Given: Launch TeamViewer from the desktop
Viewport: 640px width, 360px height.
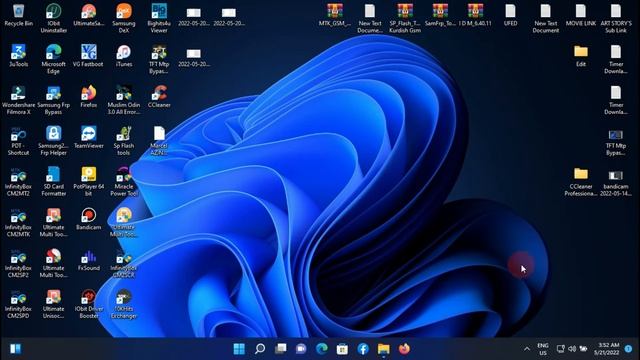Looking at the screenshot, I should click(89, 138).
